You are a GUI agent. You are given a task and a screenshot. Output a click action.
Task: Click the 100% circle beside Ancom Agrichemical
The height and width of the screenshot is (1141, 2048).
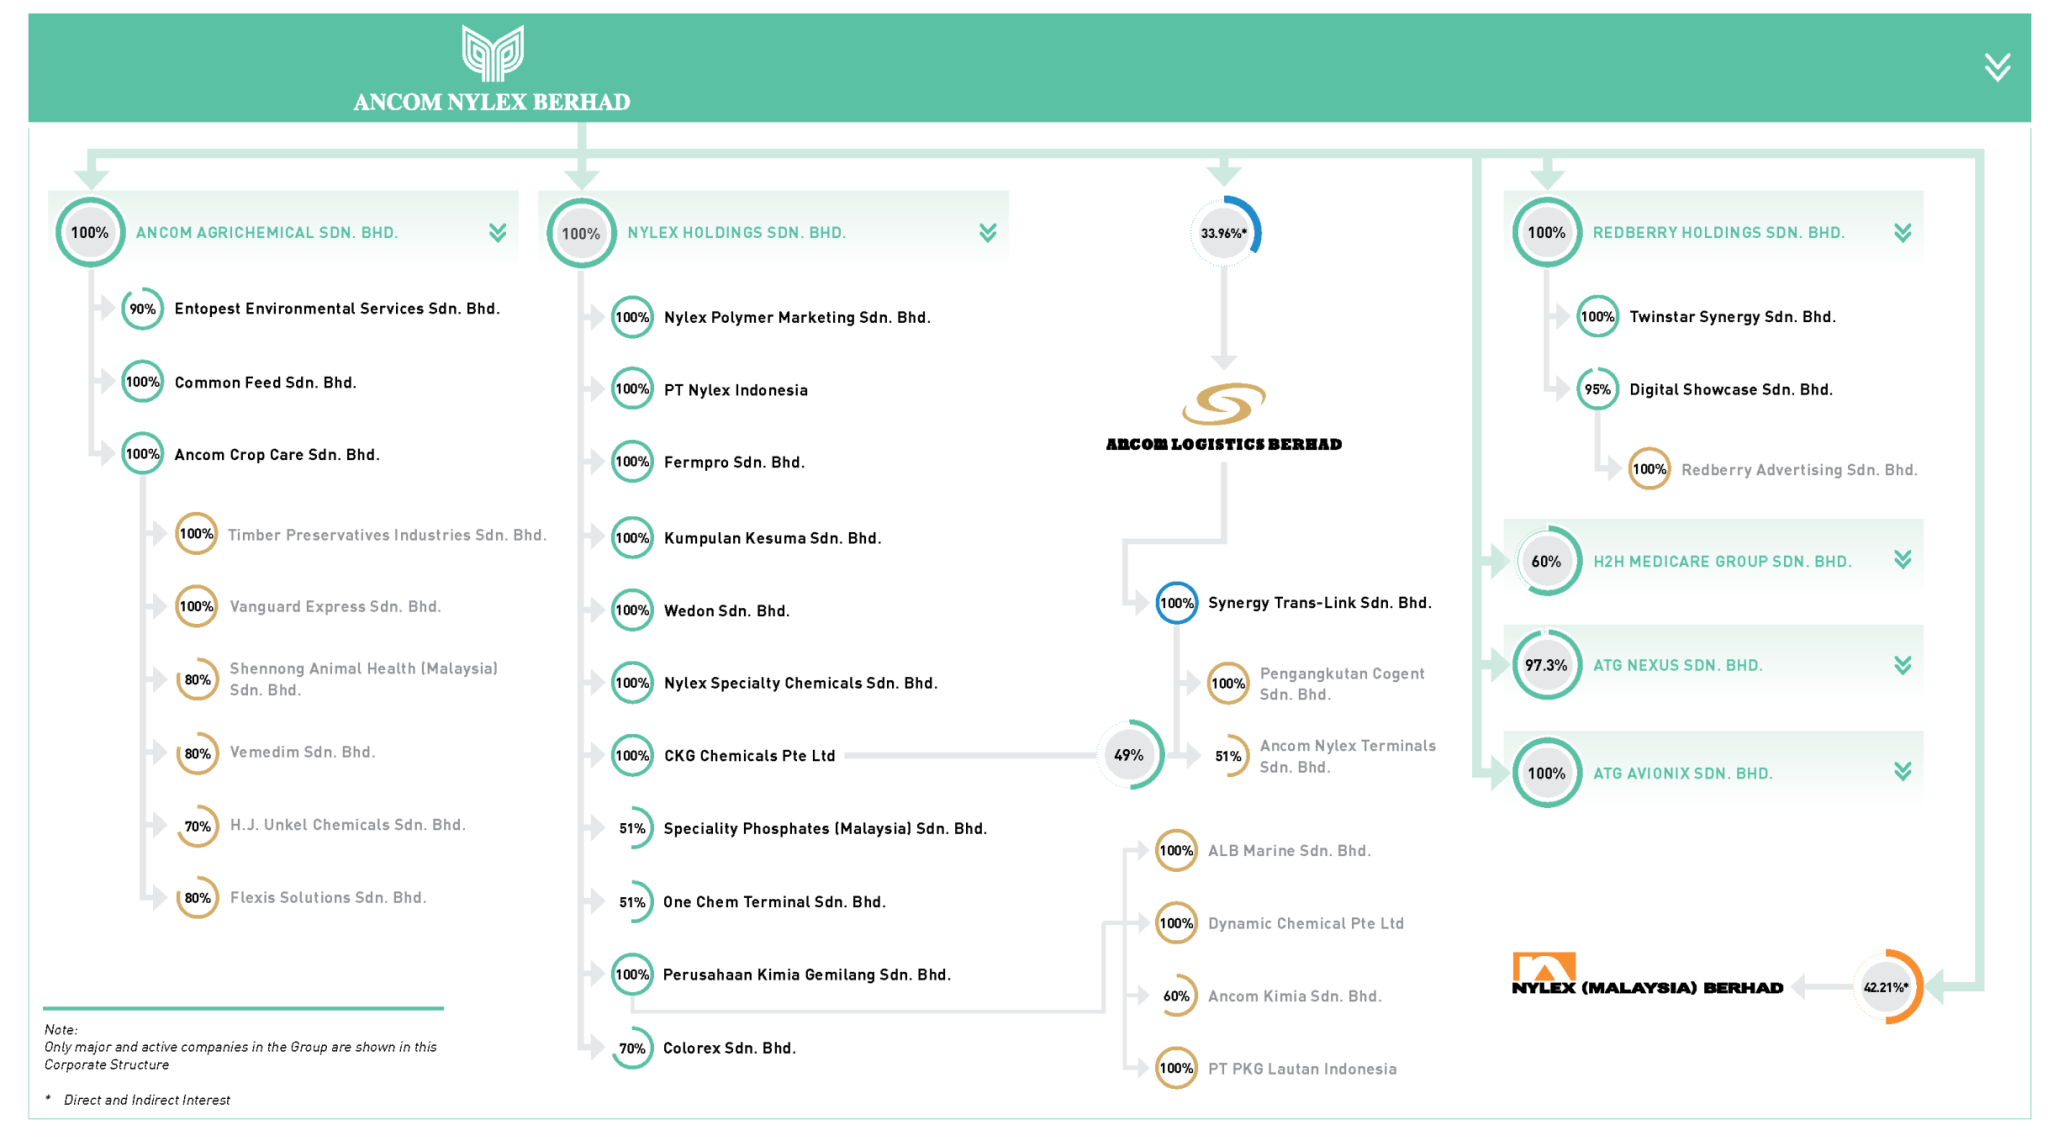[x=90, y=233]
